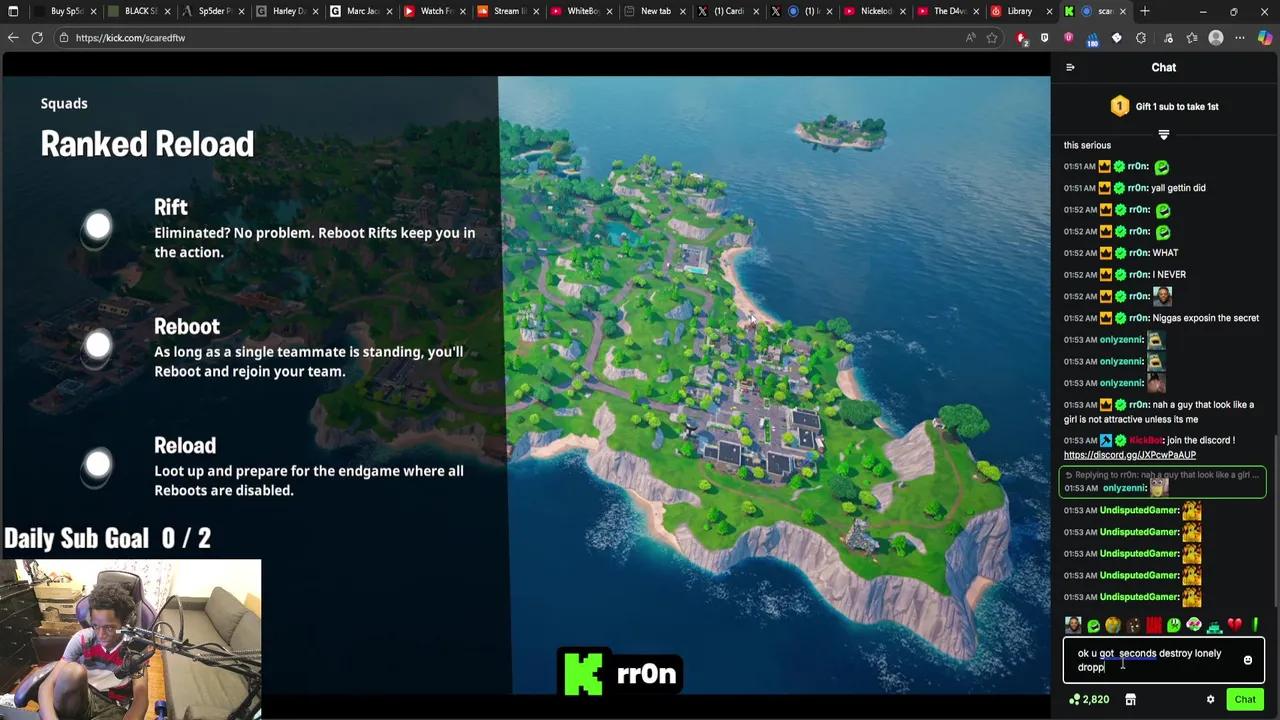Open the discord.gg/JXPcwPaAUP invite link
The width and height of the screenshot is (1280, 720).
[1130, 455]
